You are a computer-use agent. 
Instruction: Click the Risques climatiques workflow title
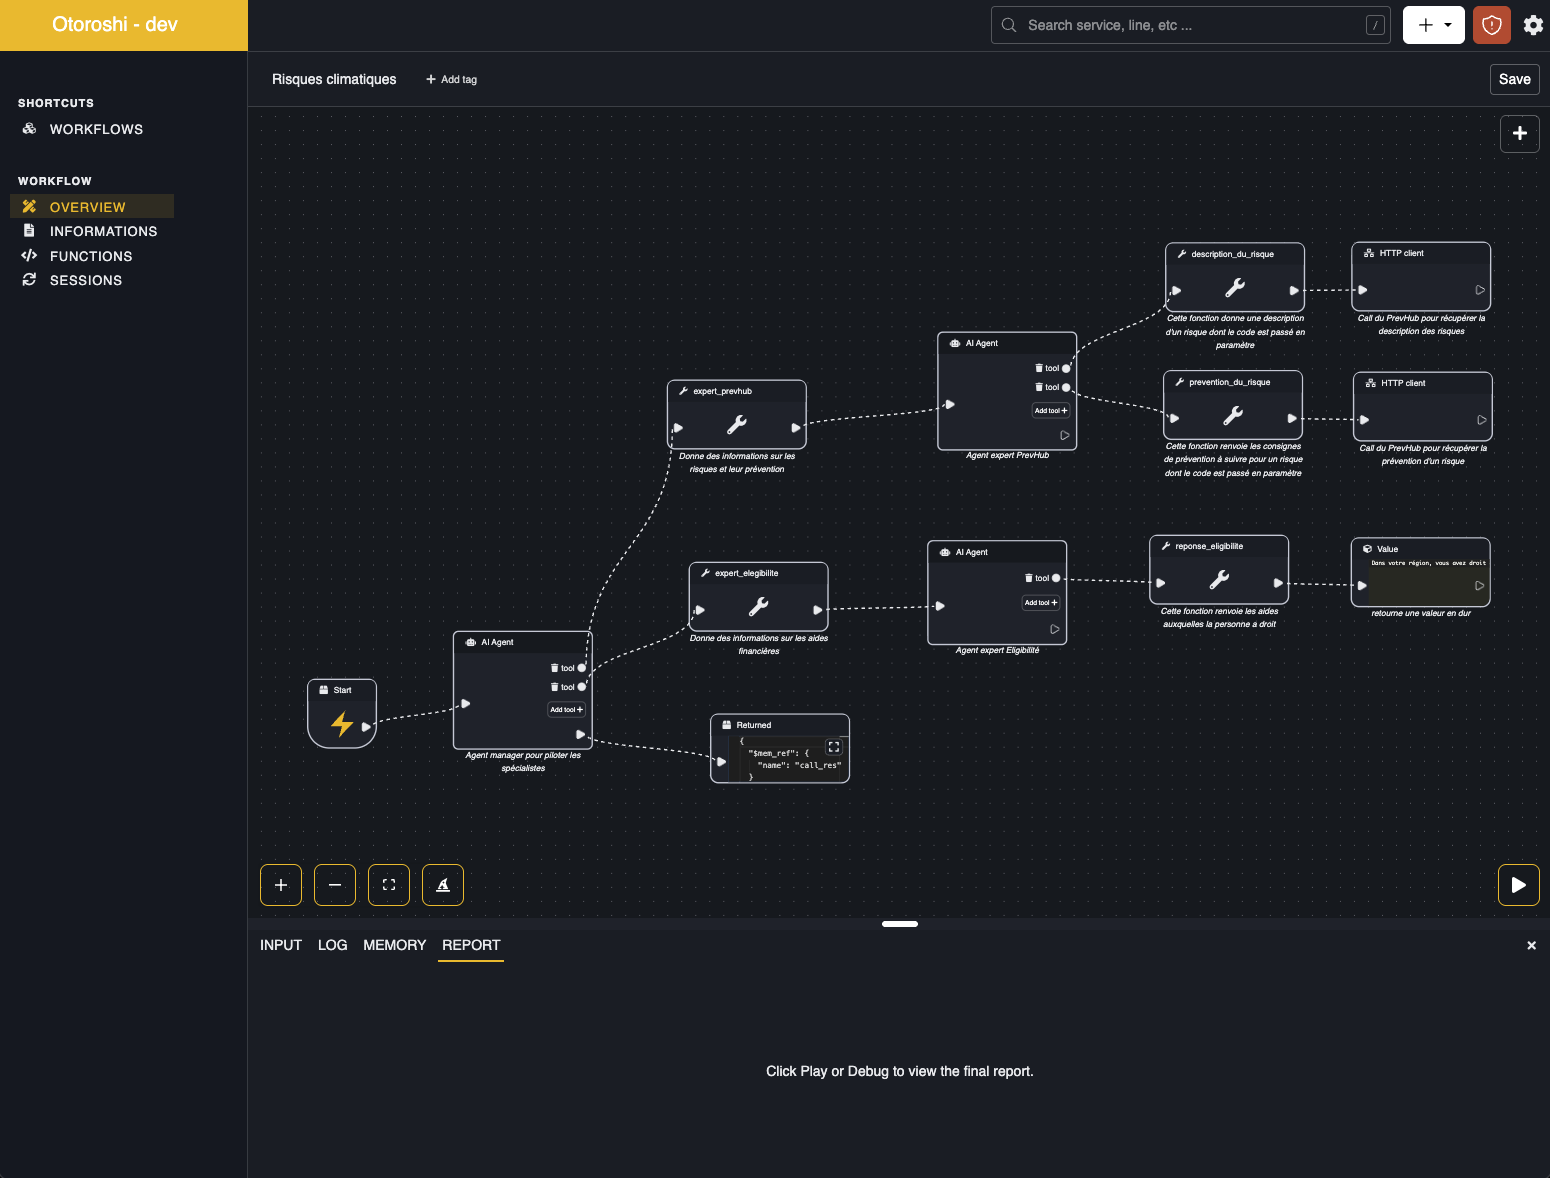(x=334, y=79)
